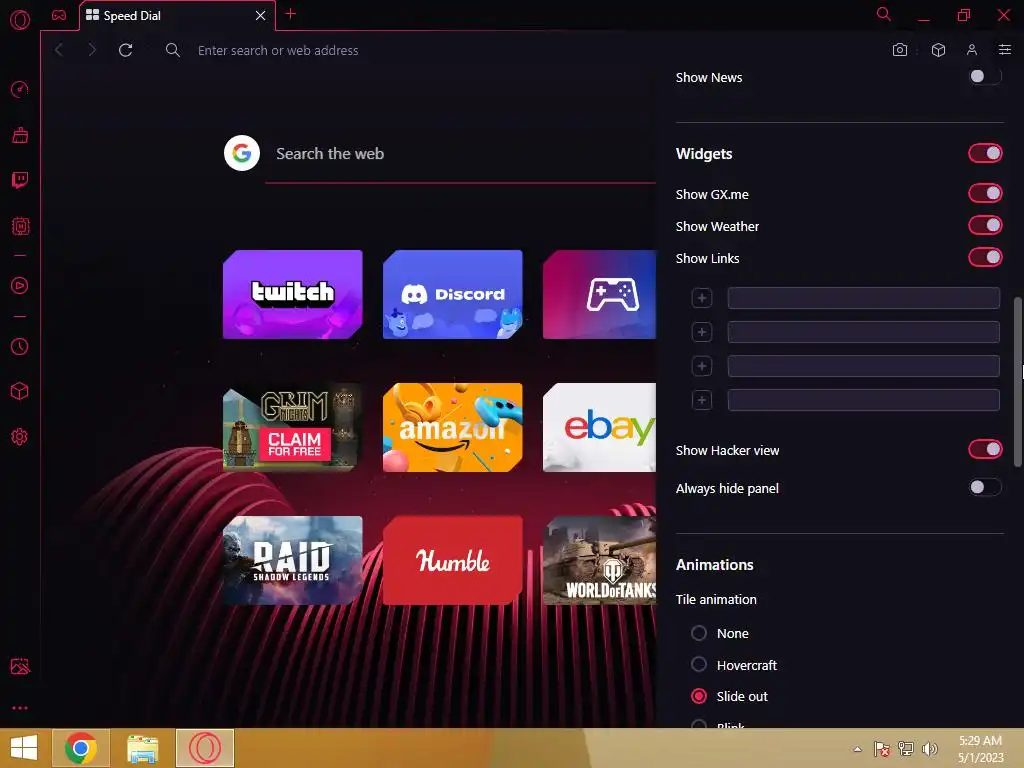The height and width of the screenshot is (768, 1024).
Task: Open the Twitch speed dial tile
Action: (x=293, y=295)
